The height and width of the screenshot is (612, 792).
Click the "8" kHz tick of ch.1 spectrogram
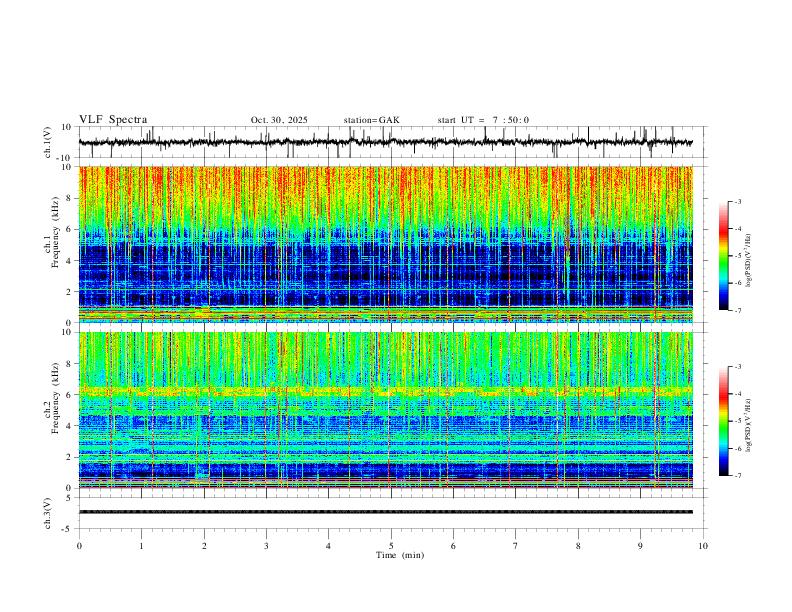pos(70,198)
